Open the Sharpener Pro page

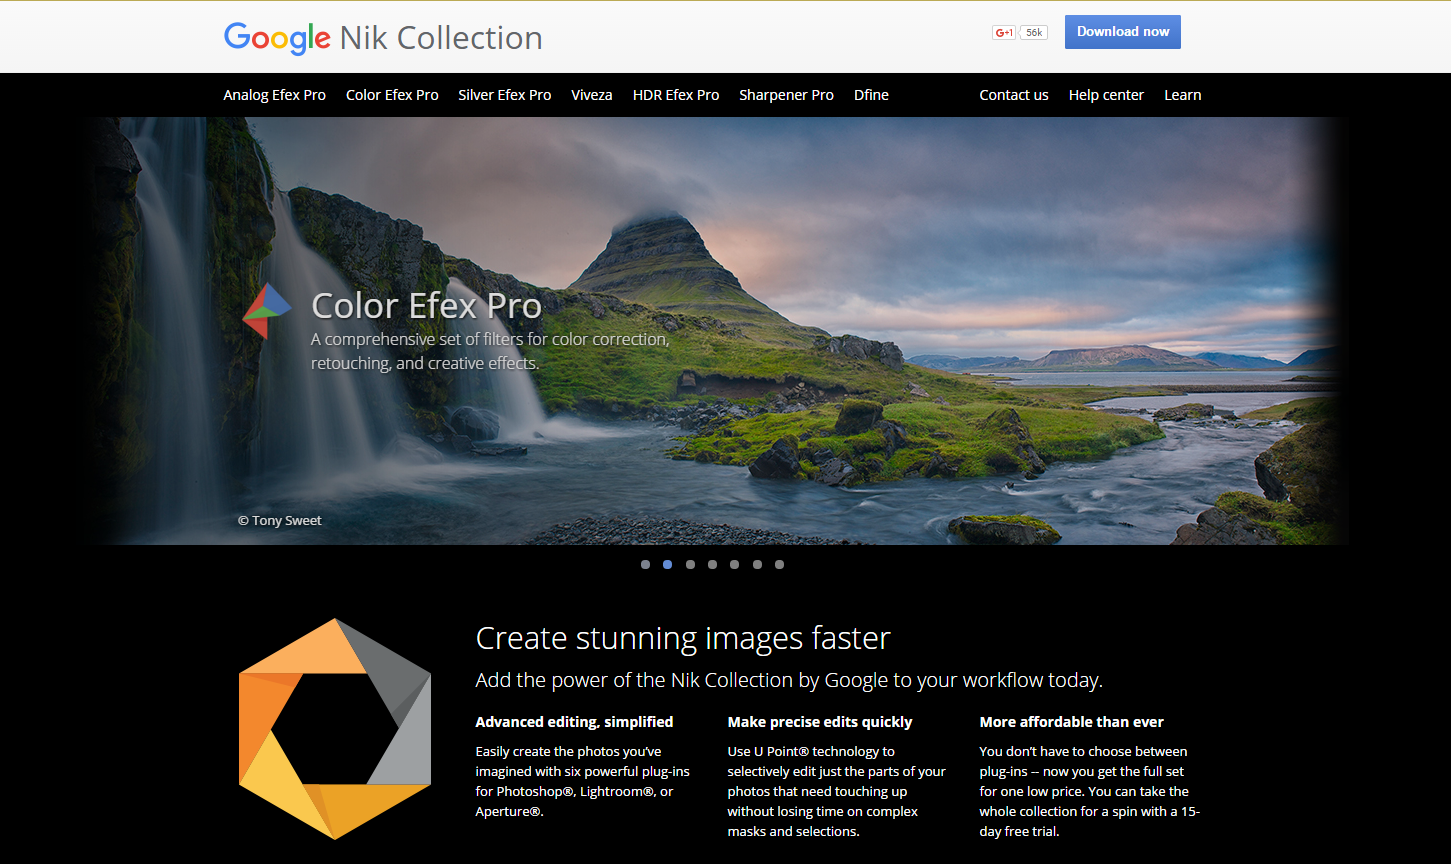(786, 94)
